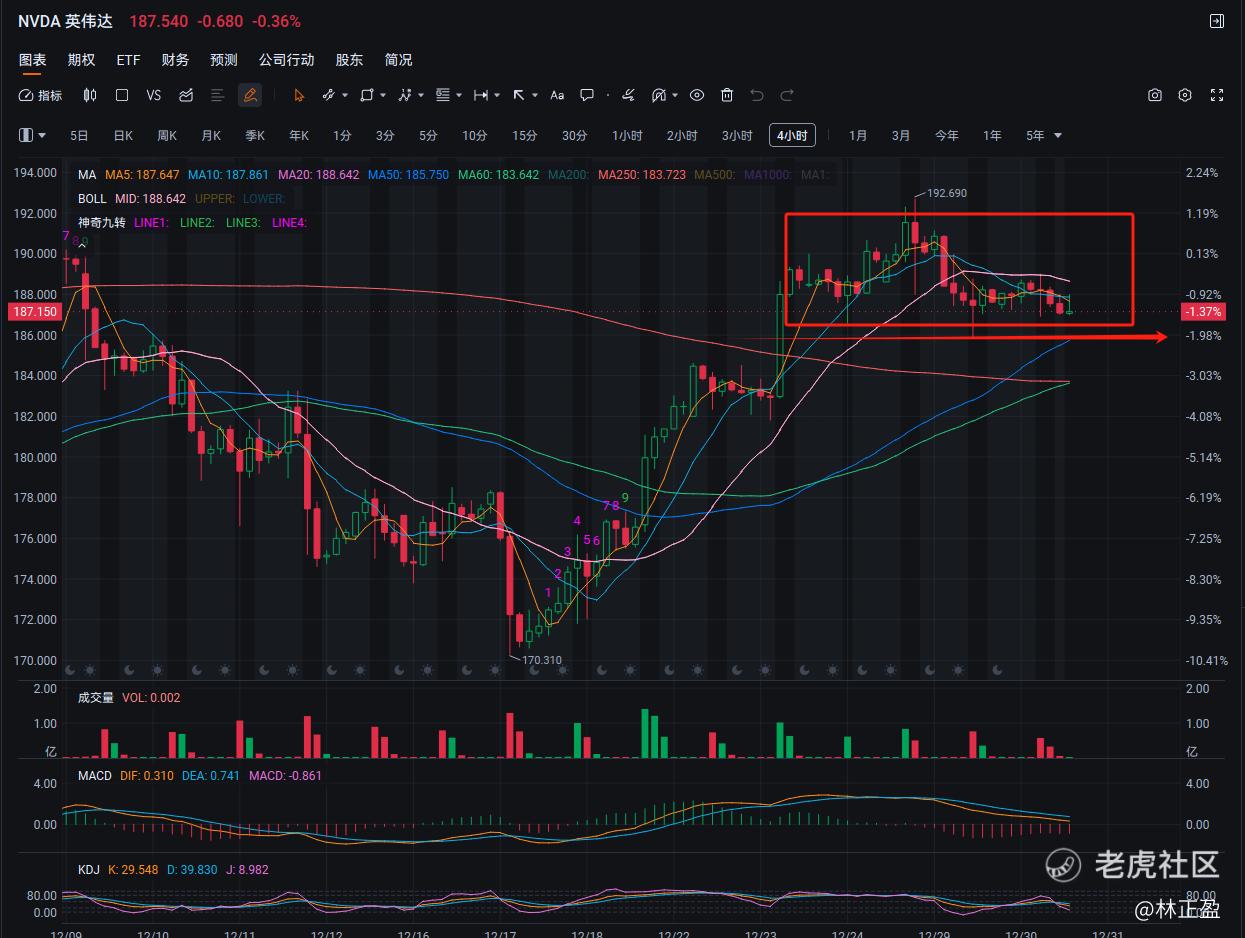Switch to the 图表 tab
1245x938 pixels.
coord(32,60)
